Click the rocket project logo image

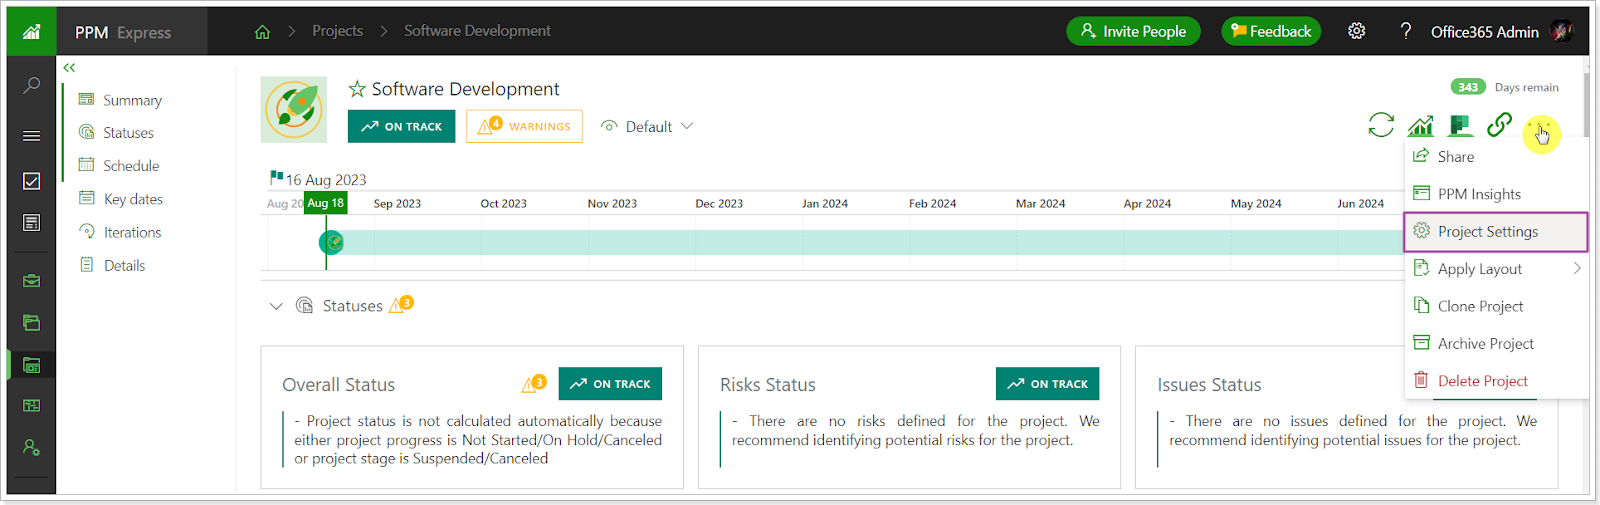(294, 109)
